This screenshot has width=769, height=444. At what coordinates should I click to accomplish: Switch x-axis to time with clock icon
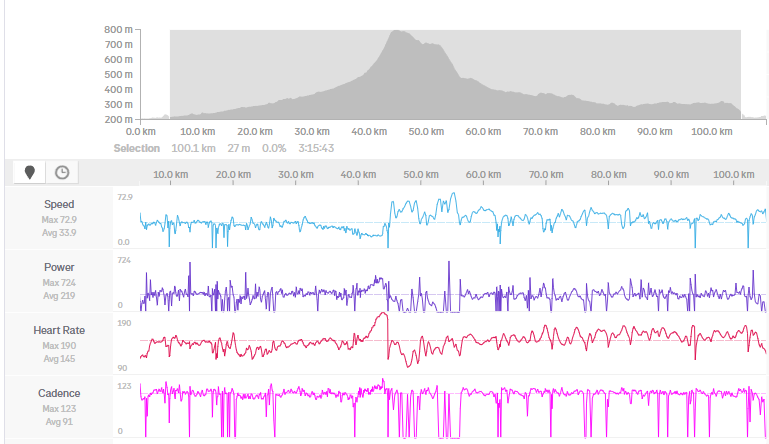(62, 172)
